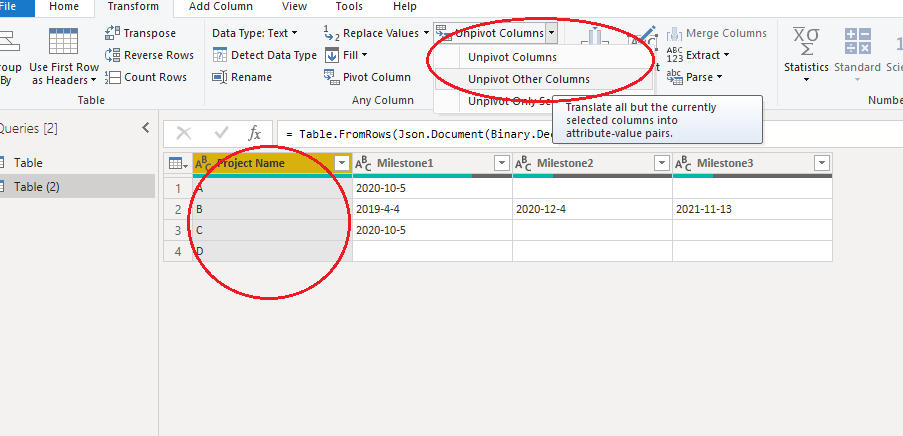Click the Extract ABC 123 icon
The image size is (903, 436).
pos(674,55)
